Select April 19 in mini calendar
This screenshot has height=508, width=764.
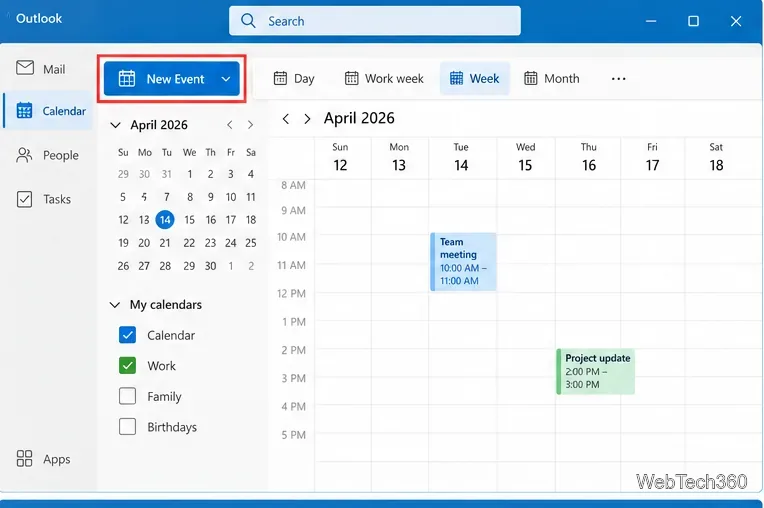click(x=123, y=243)
